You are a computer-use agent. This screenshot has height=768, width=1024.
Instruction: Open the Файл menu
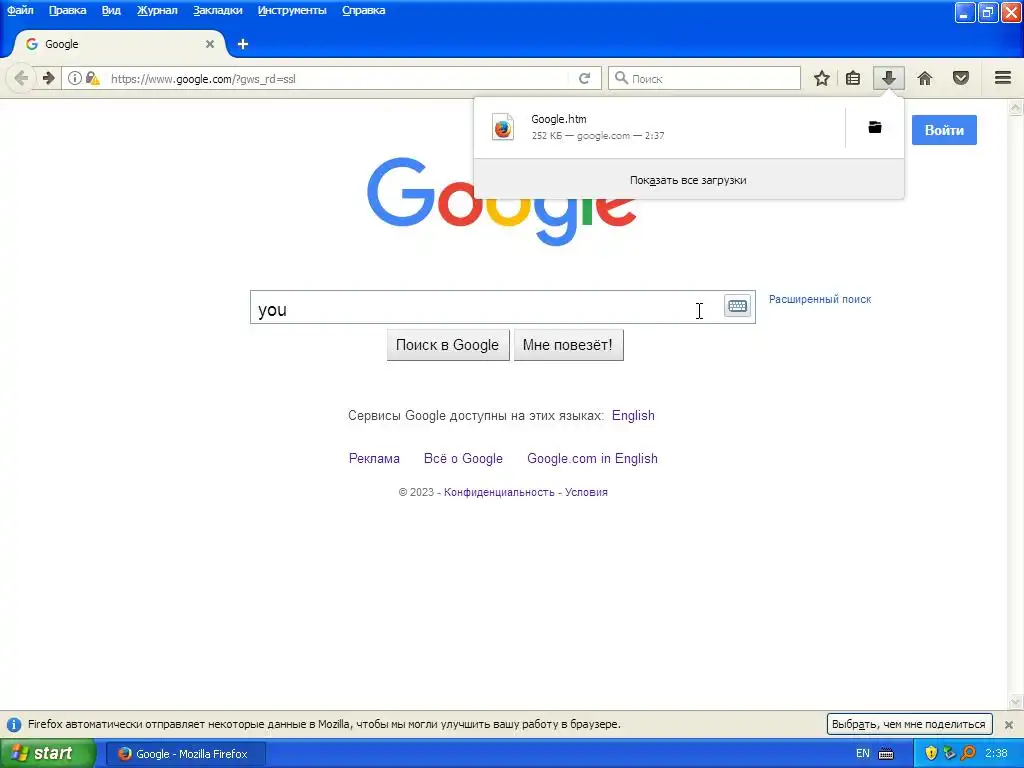[20, 10]
